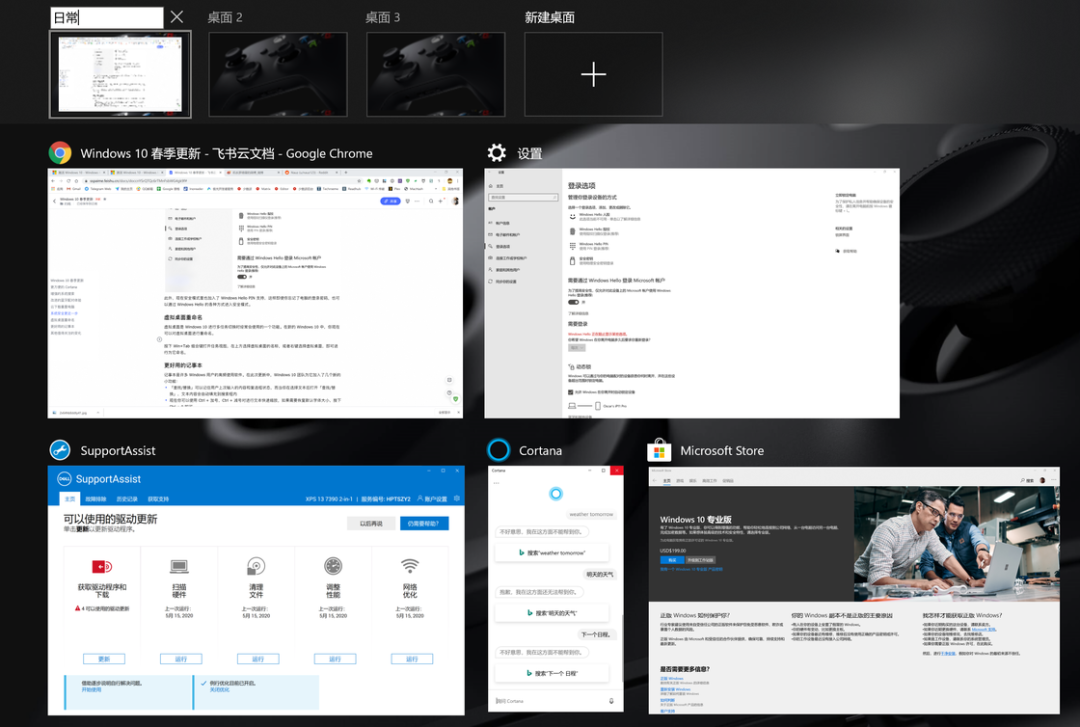The image size is (1080, 727).
Task: Switch to the 桌面 2 thumbnail
Action: (278, 74)
